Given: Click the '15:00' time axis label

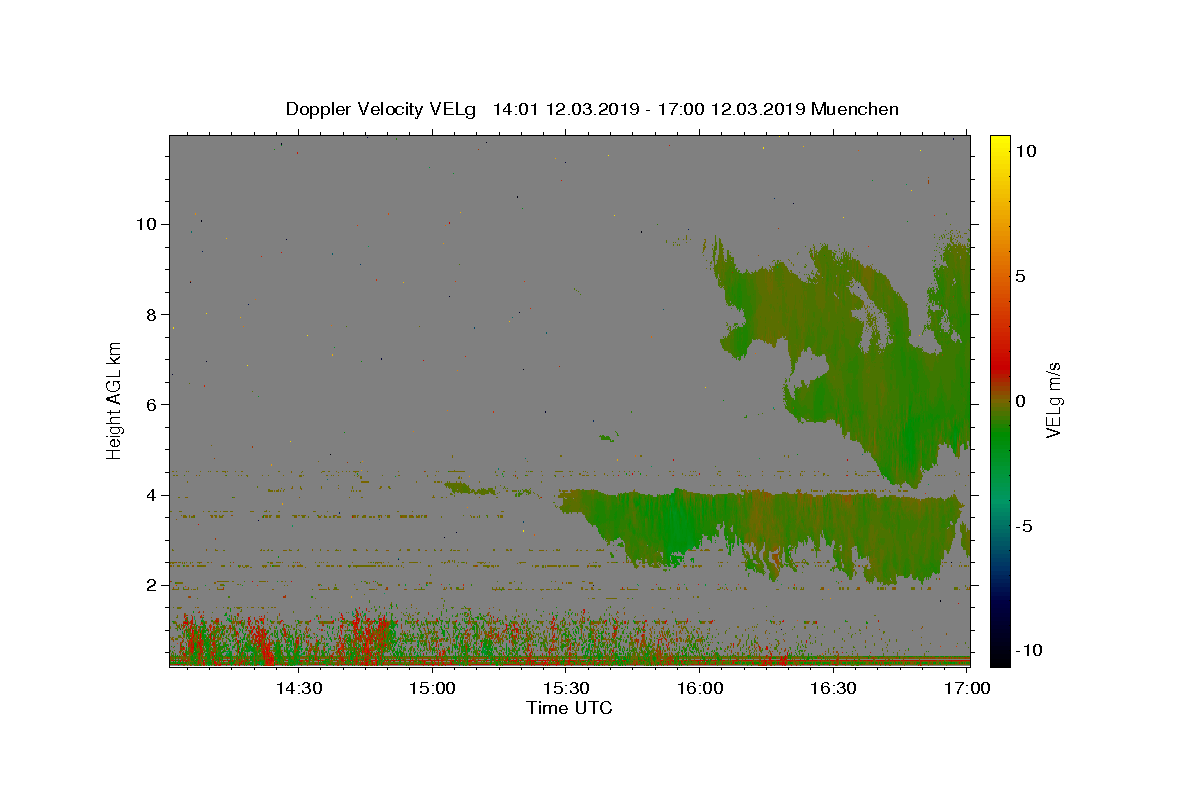Looking at the screenshot, I should click(x=432, y=688).
